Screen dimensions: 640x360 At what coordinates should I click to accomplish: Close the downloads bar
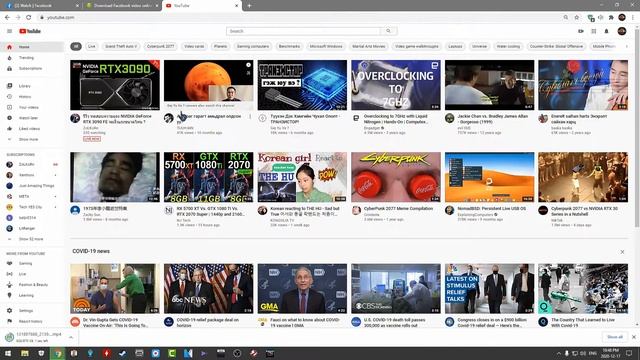[x=633, y=337]
